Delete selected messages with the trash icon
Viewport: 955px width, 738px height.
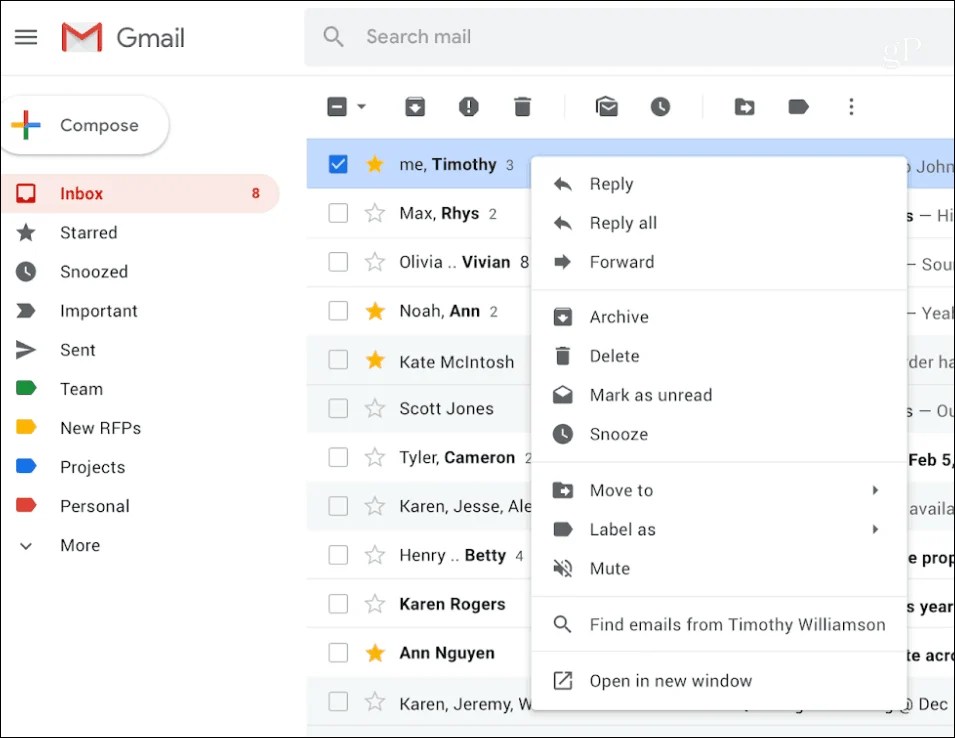point(522,106)
